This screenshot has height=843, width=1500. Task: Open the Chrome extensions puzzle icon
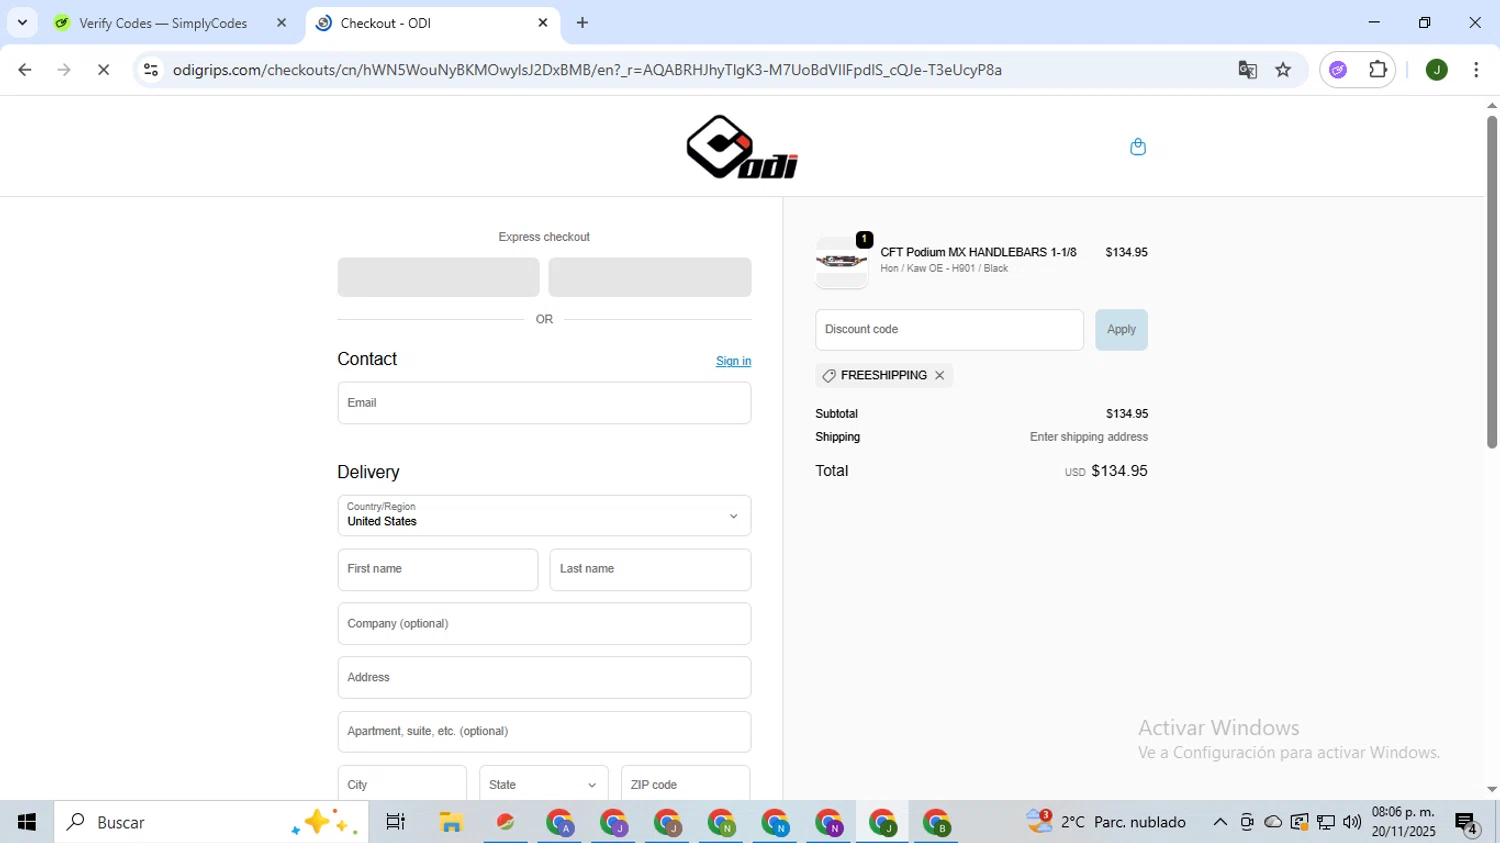[x=1378, y=70]
